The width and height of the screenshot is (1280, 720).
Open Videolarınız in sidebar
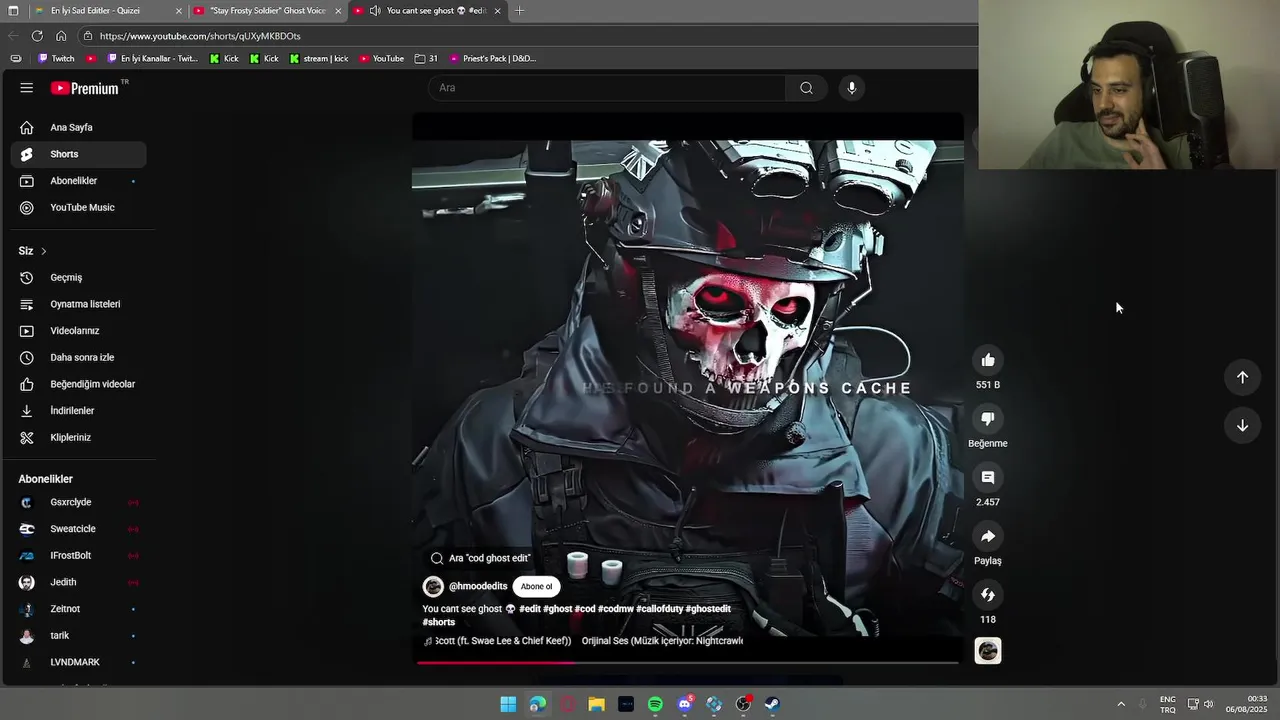[79, 331]
